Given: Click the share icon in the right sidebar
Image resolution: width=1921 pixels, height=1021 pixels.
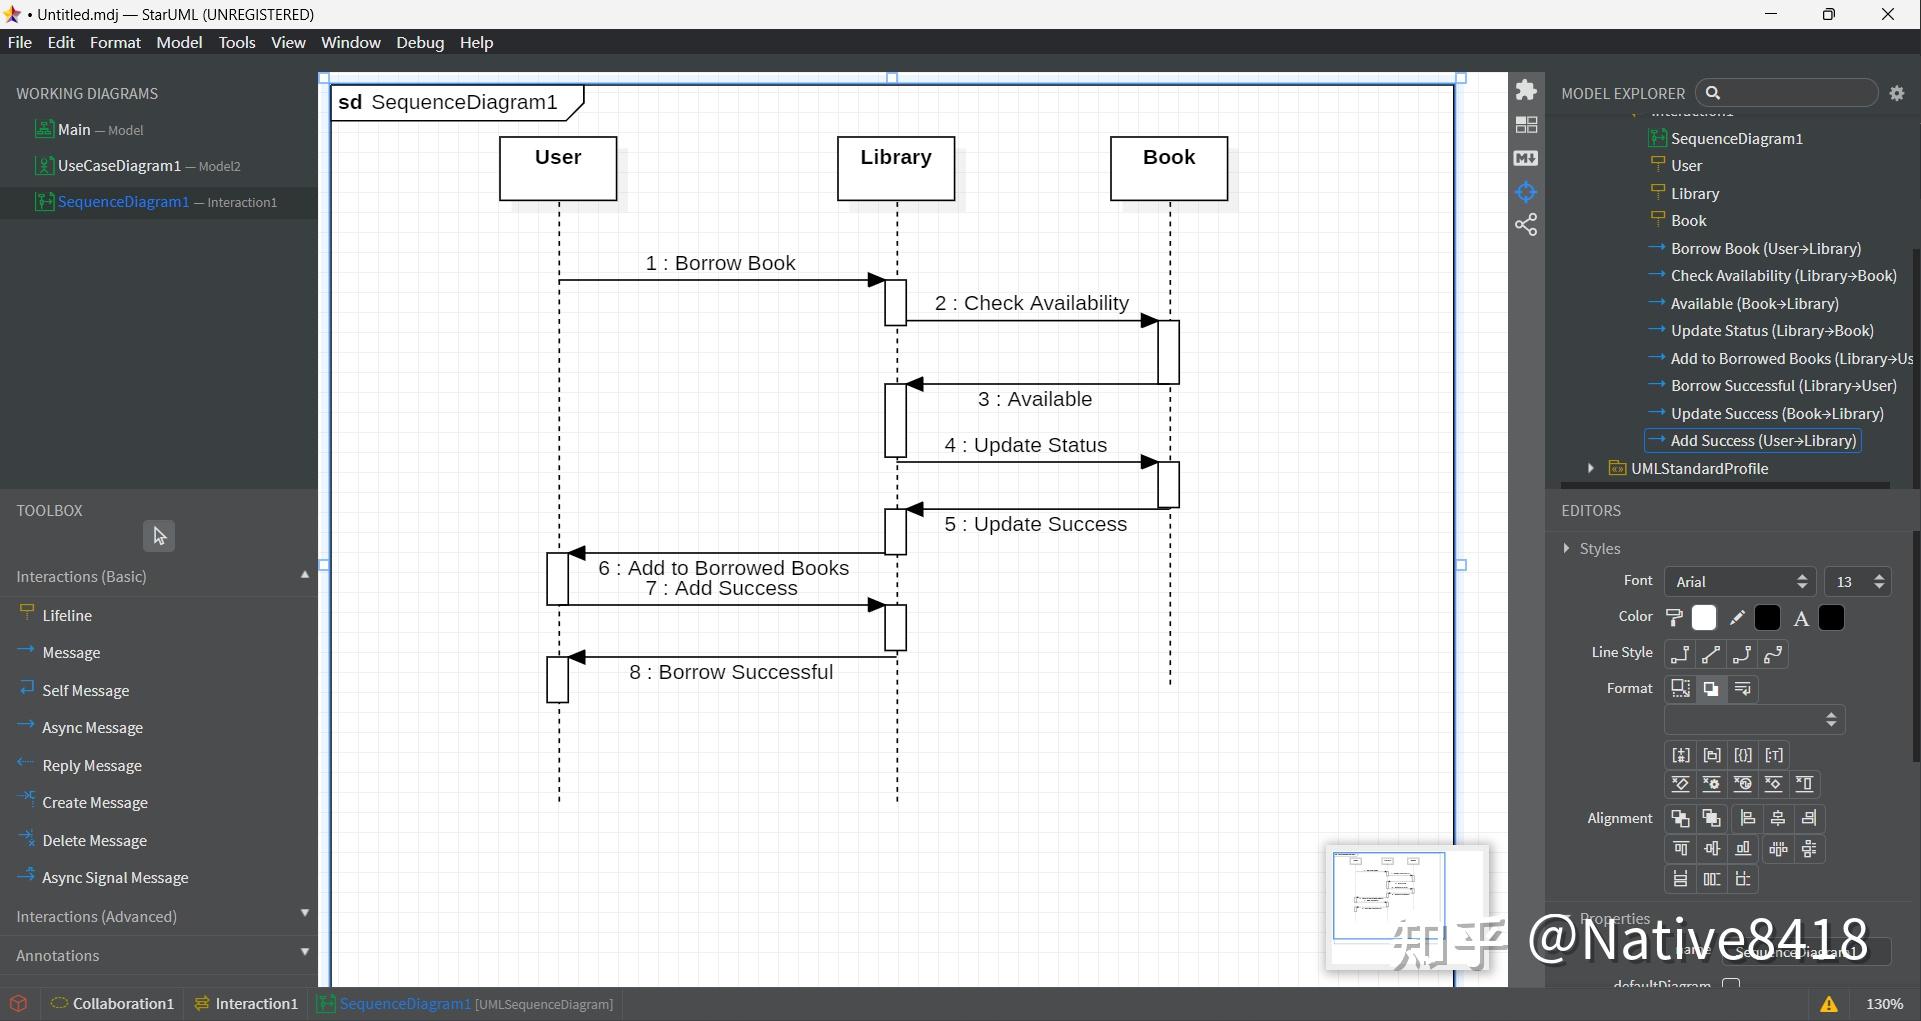Looking at the screenshot, I should [x=1527, y=224].
